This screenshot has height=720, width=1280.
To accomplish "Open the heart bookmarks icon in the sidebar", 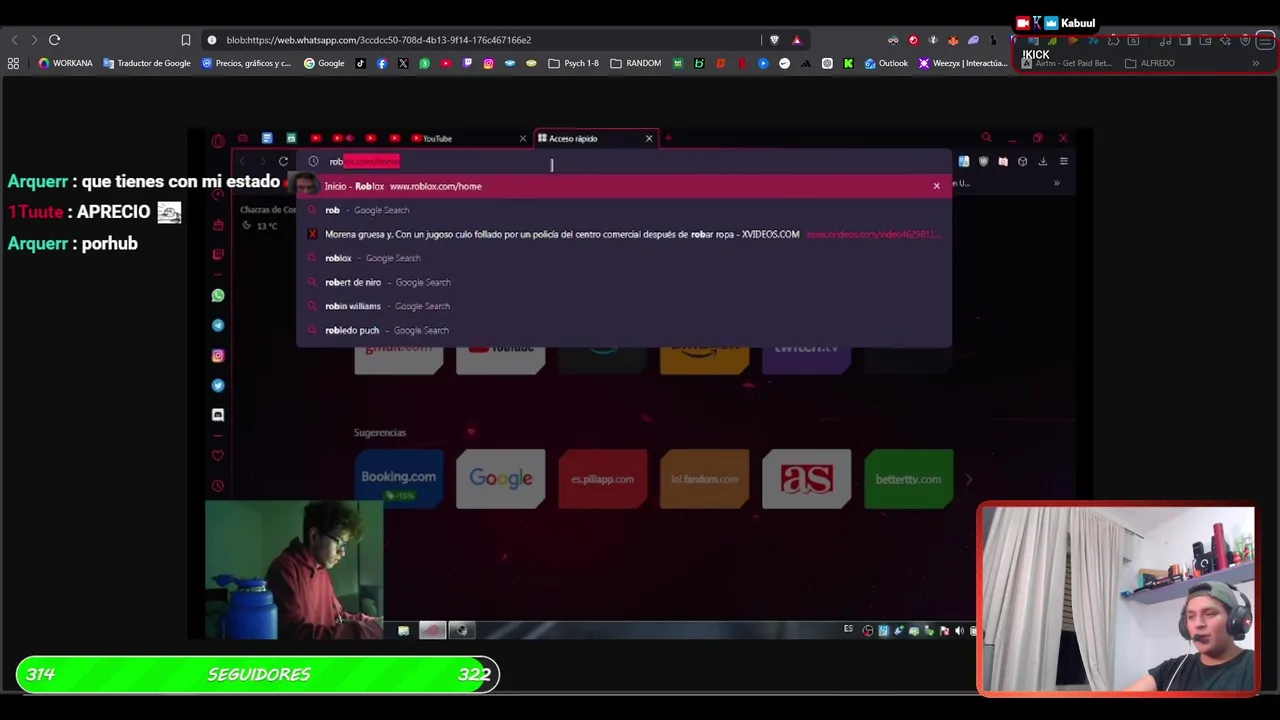I will 218,456.
